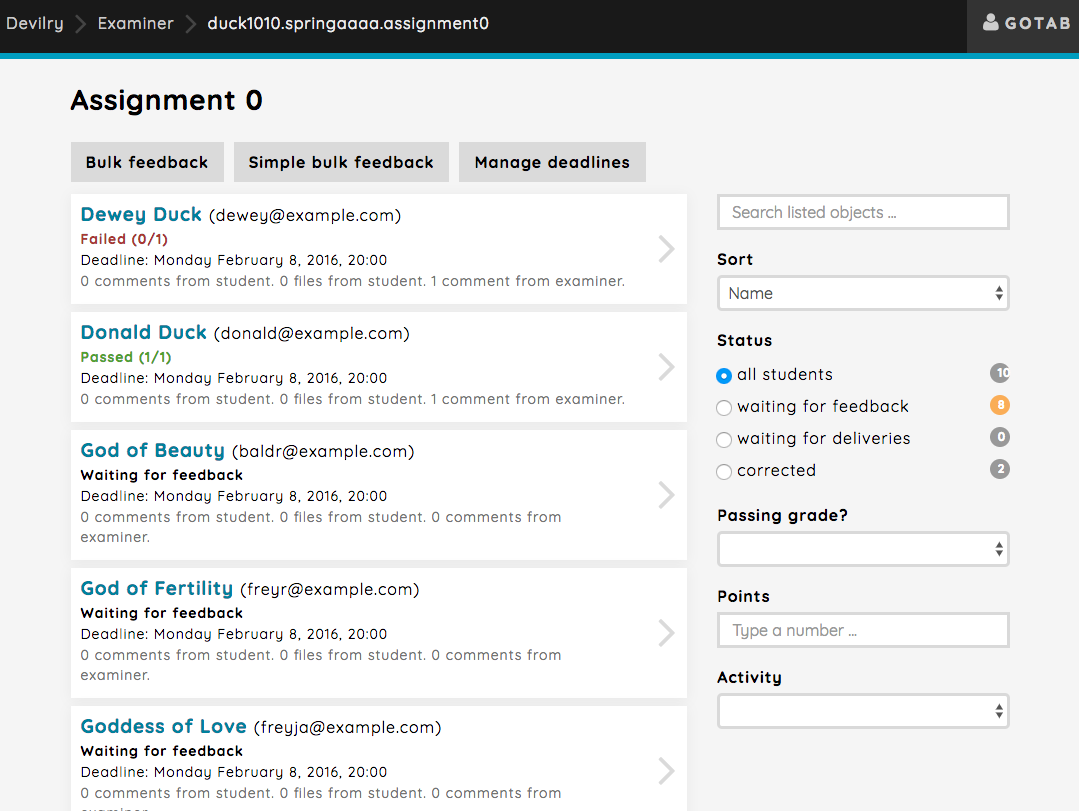Click the corrected count badge

pos(1000,469)
